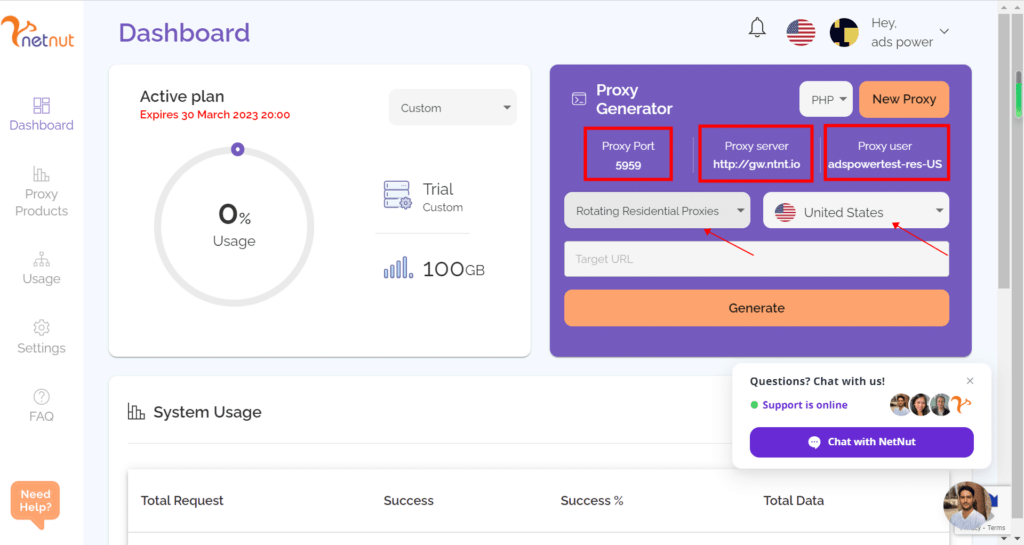Click the 100GB bandwidth bars icon
The image size is (1024, 545).
point(398,268)
